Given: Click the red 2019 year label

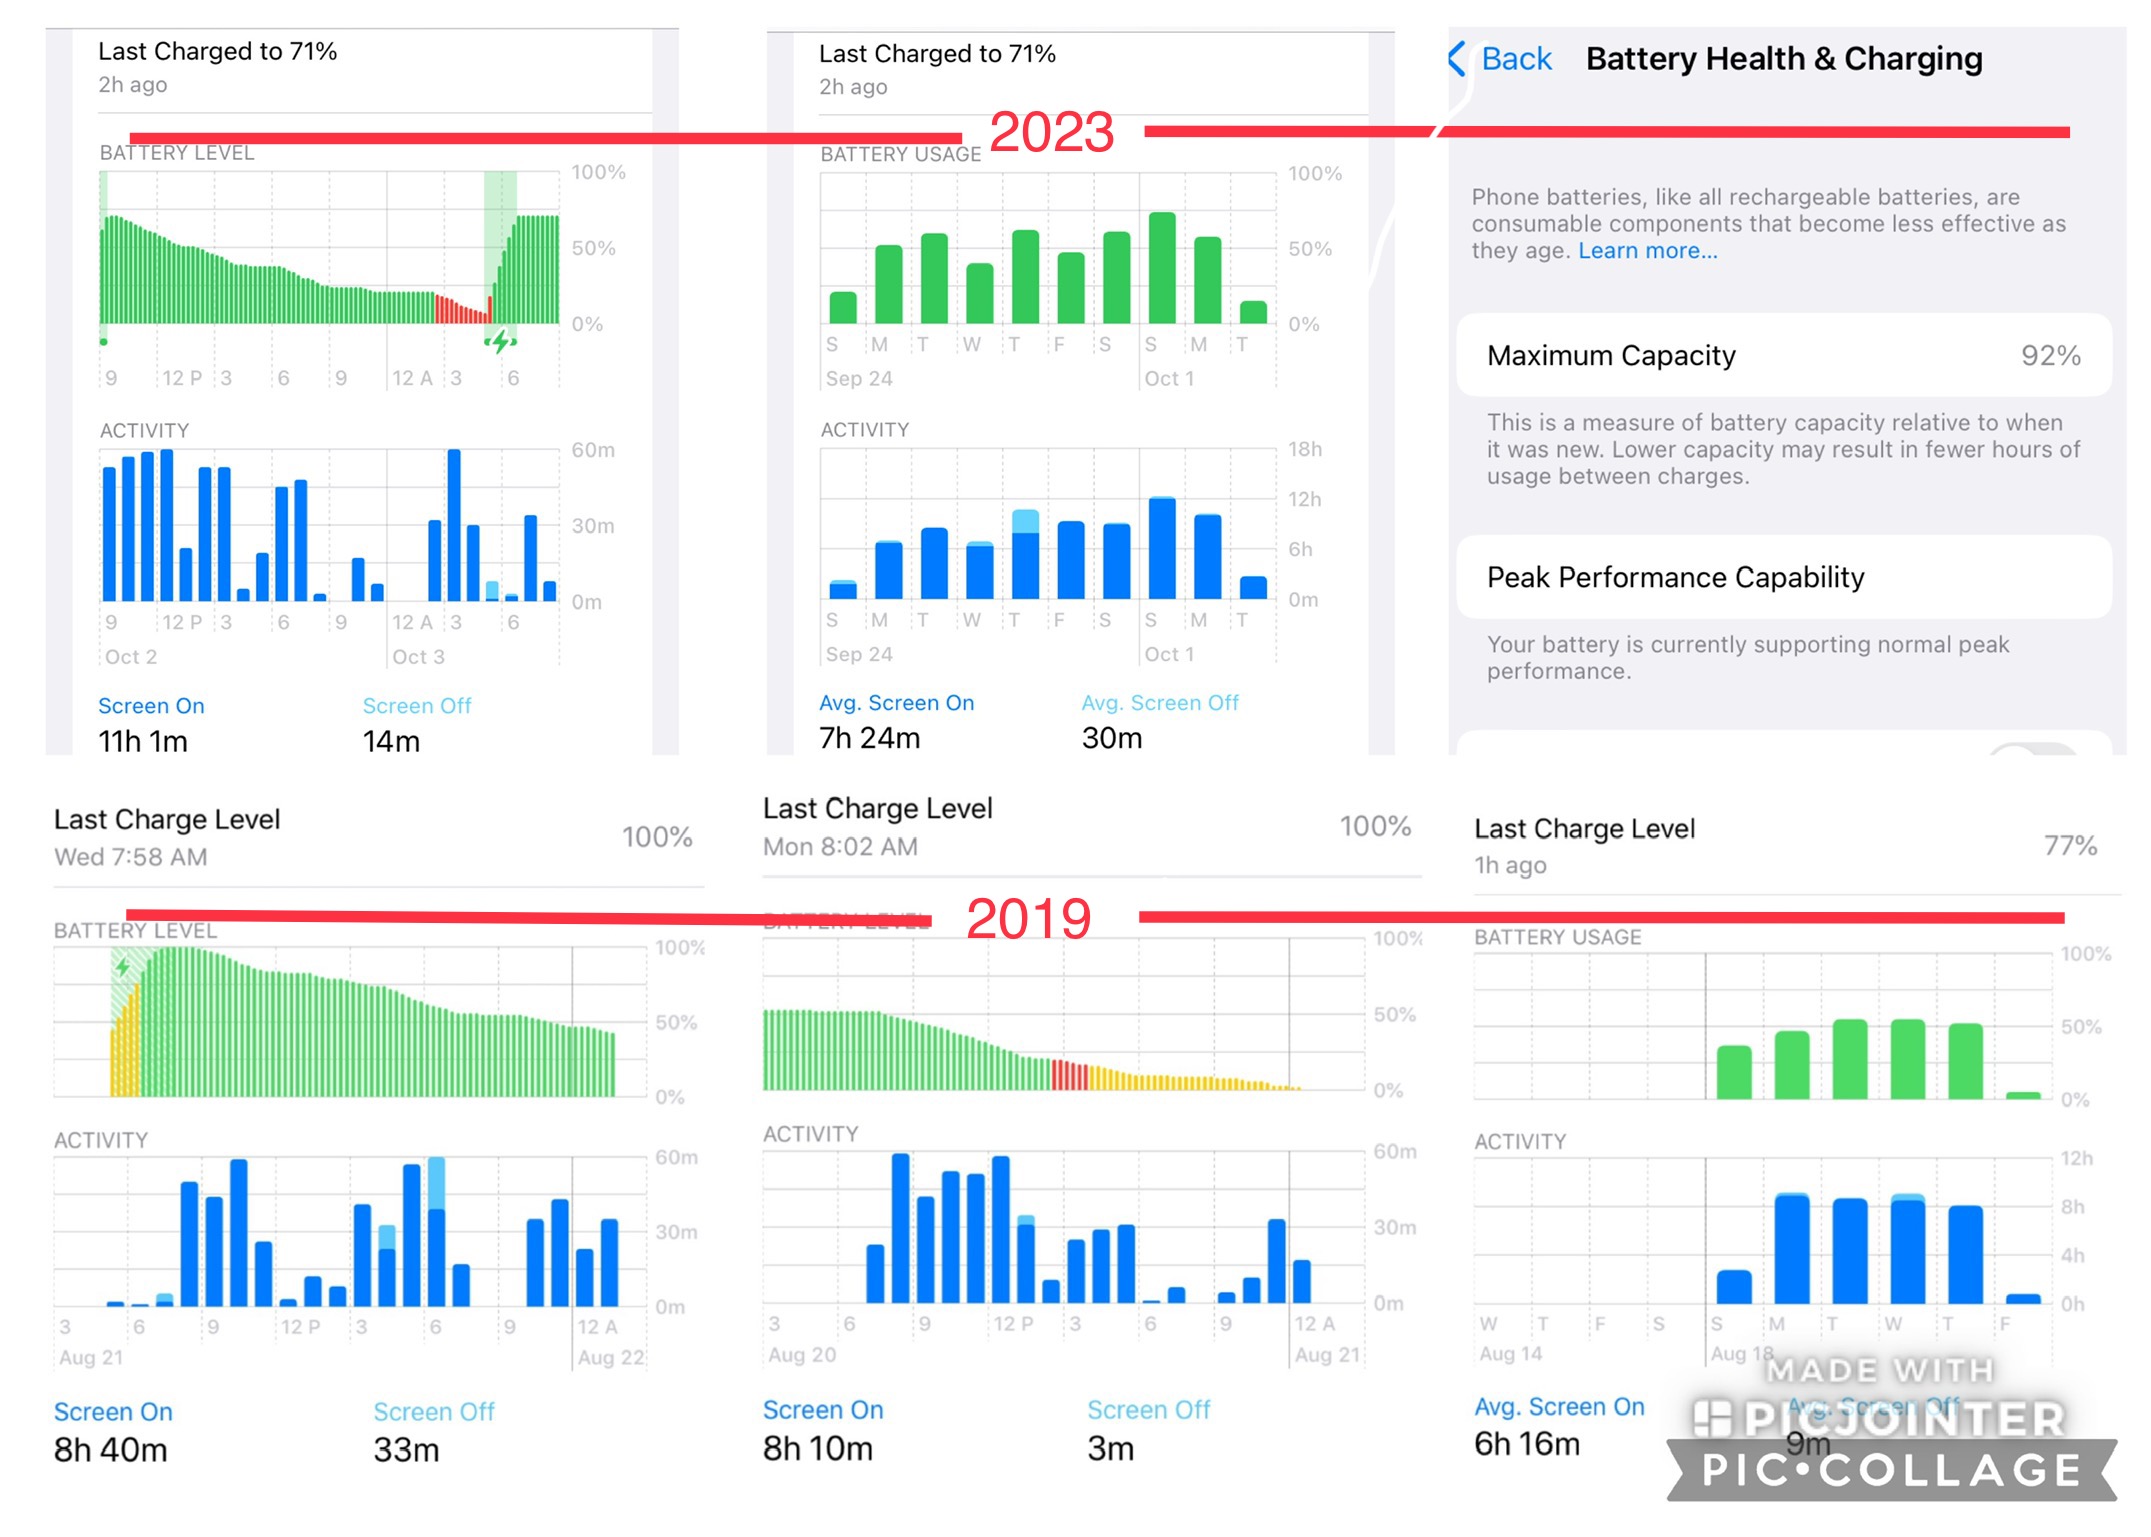Looking at the screenshot, I should point(1028,918).
